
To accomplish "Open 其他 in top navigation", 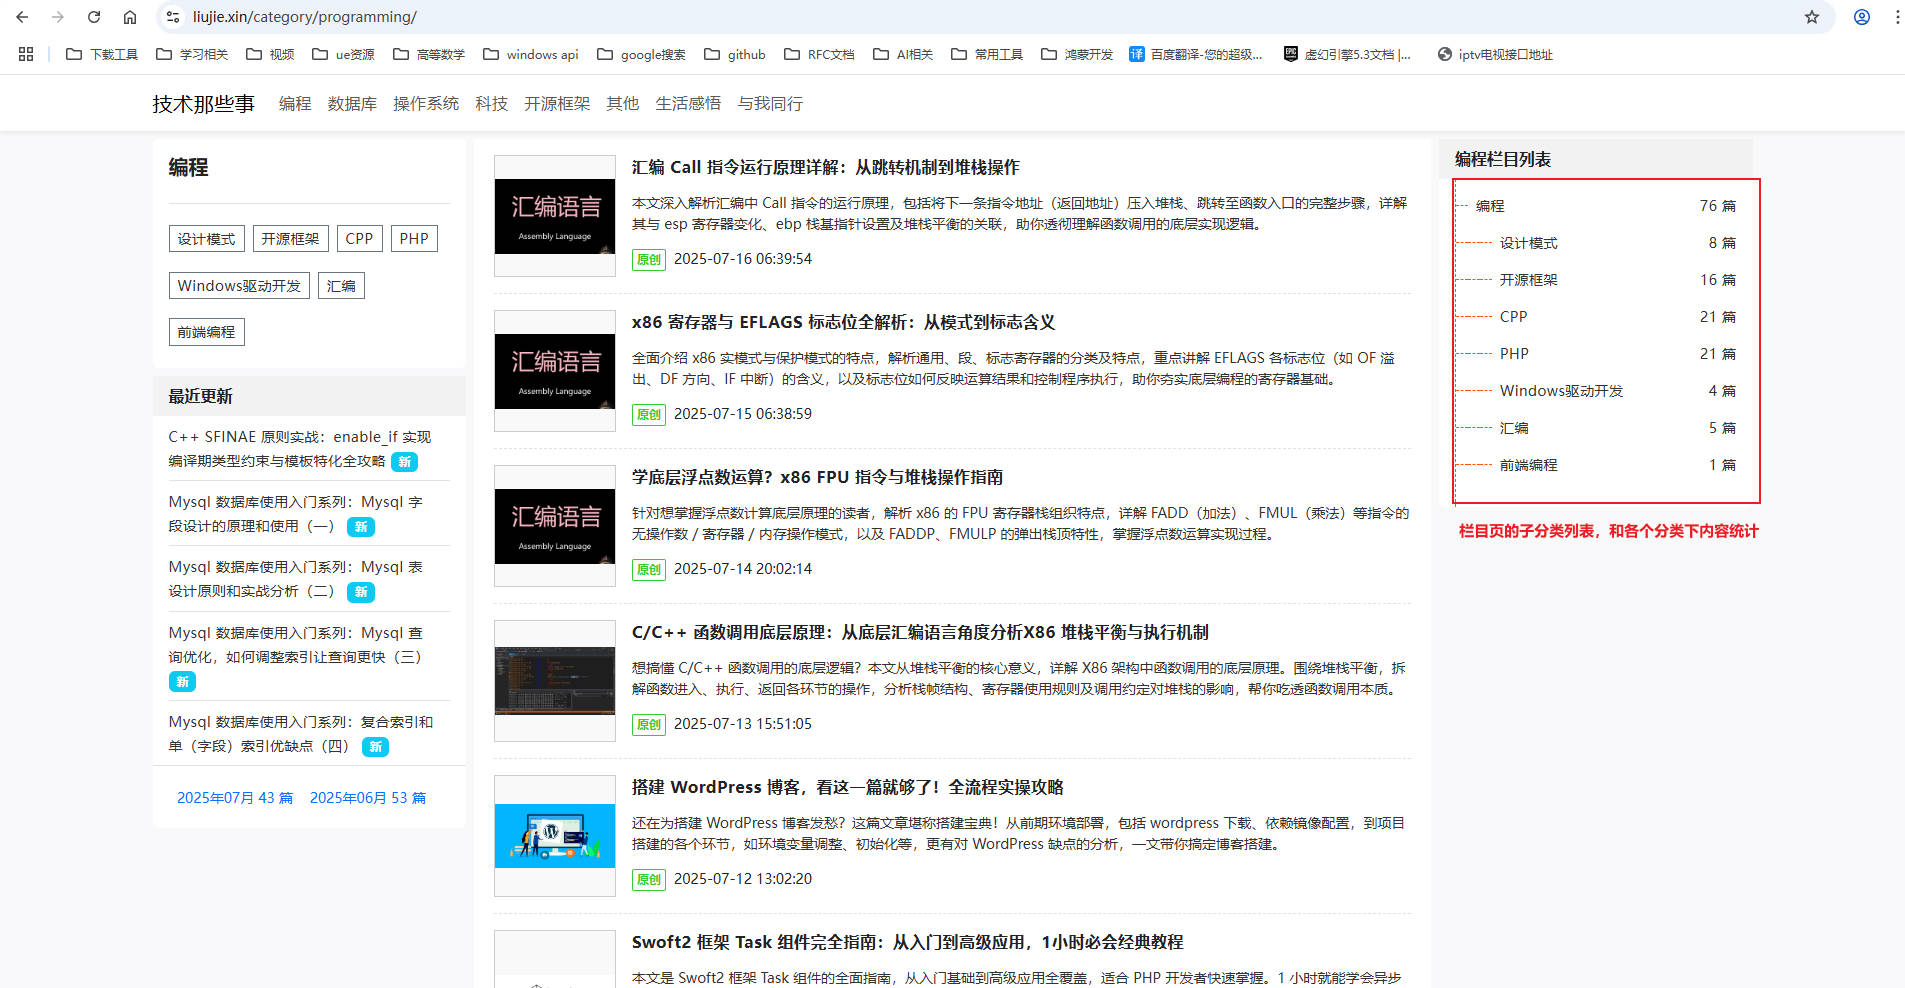I will [622, 104].
